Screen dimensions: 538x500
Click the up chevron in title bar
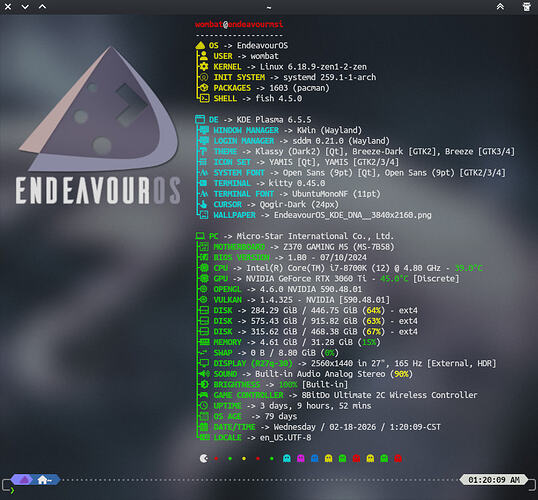point(42,7)
